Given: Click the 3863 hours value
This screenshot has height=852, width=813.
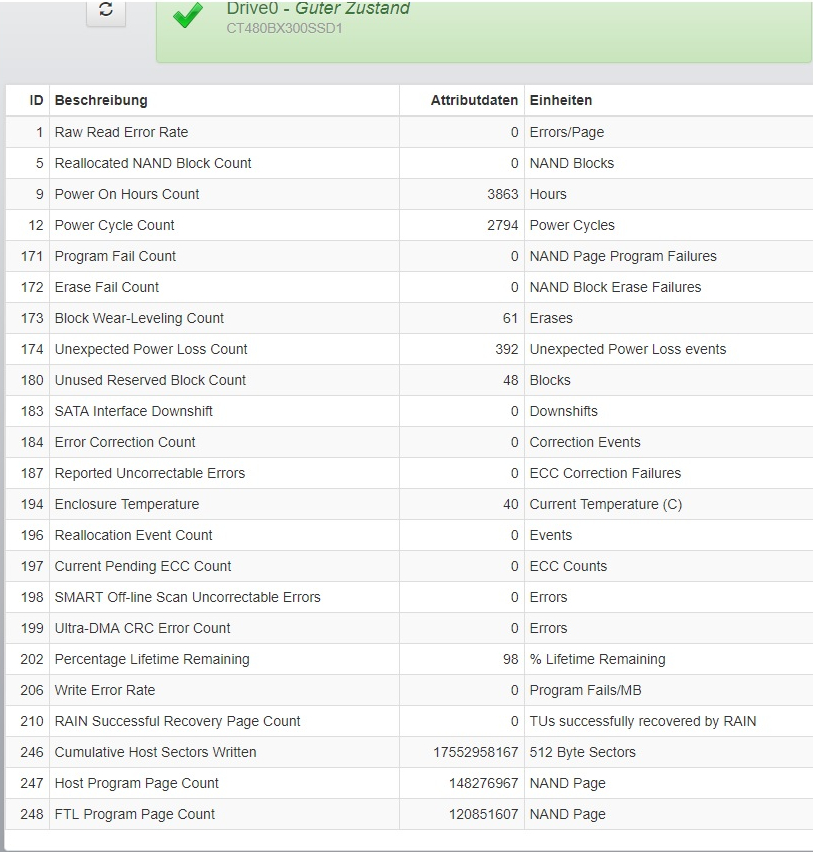Looking at the screenshot, I should point(503,194).
